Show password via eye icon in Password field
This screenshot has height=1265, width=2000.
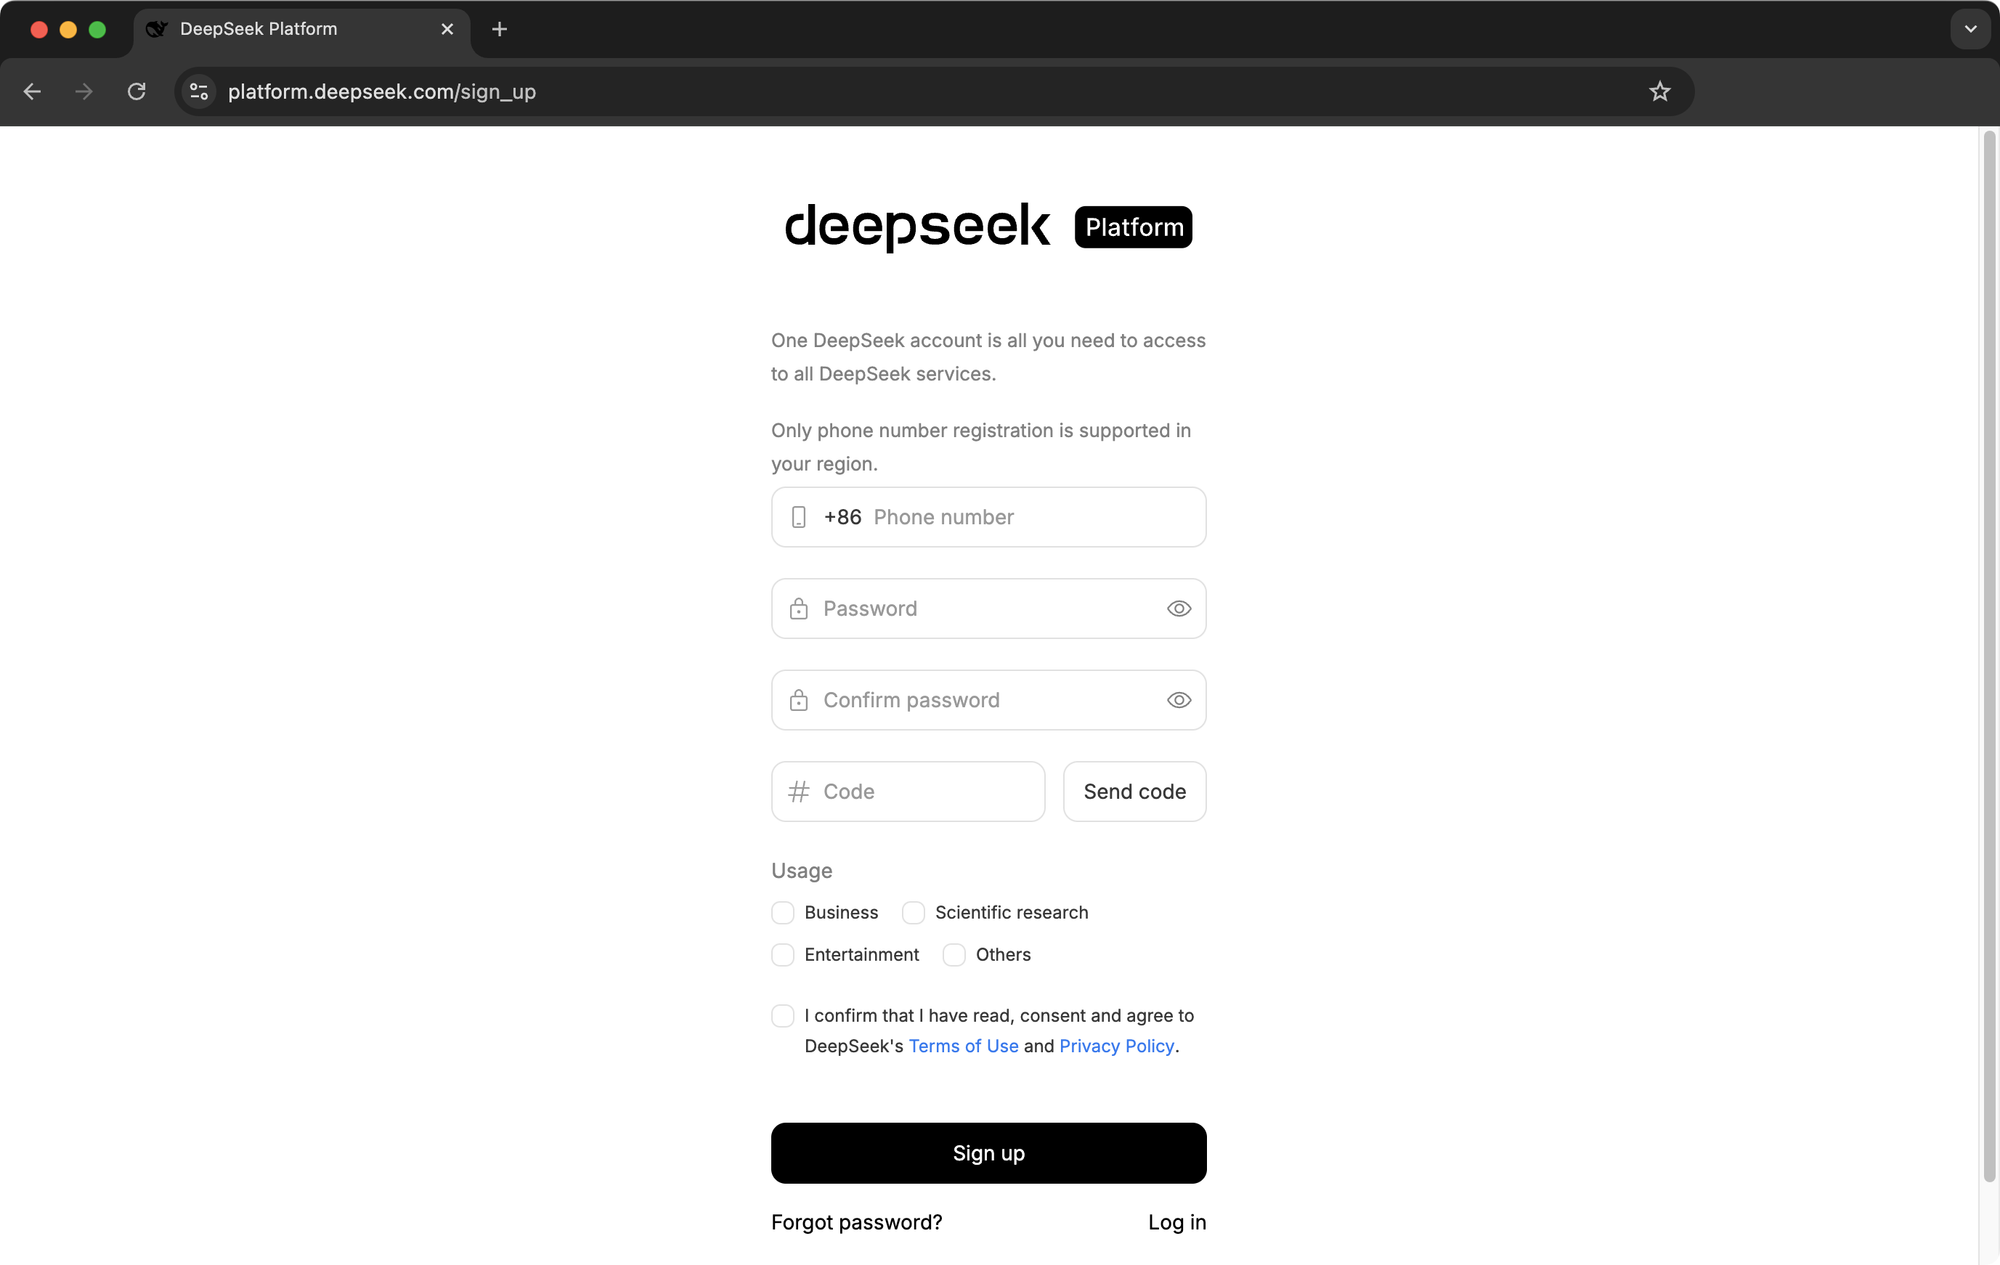click(x=1179, y=609)
